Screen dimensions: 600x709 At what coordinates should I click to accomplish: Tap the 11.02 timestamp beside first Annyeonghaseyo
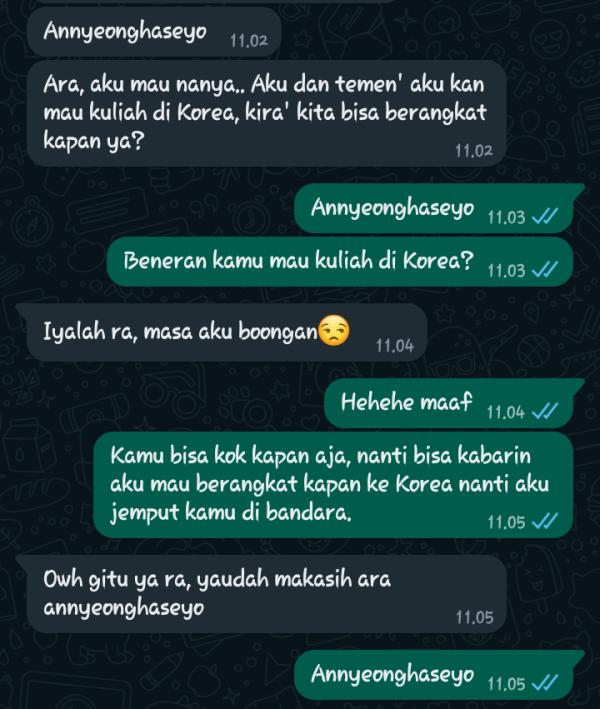click(249, 41)
